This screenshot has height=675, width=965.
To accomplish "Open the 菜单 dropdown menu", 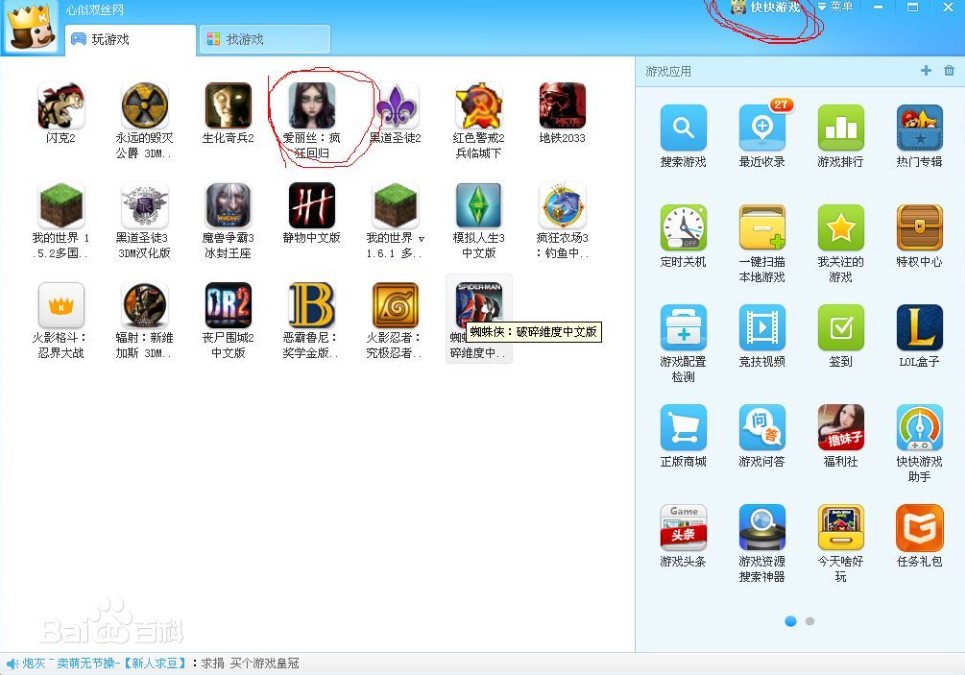I will point(835,7).
